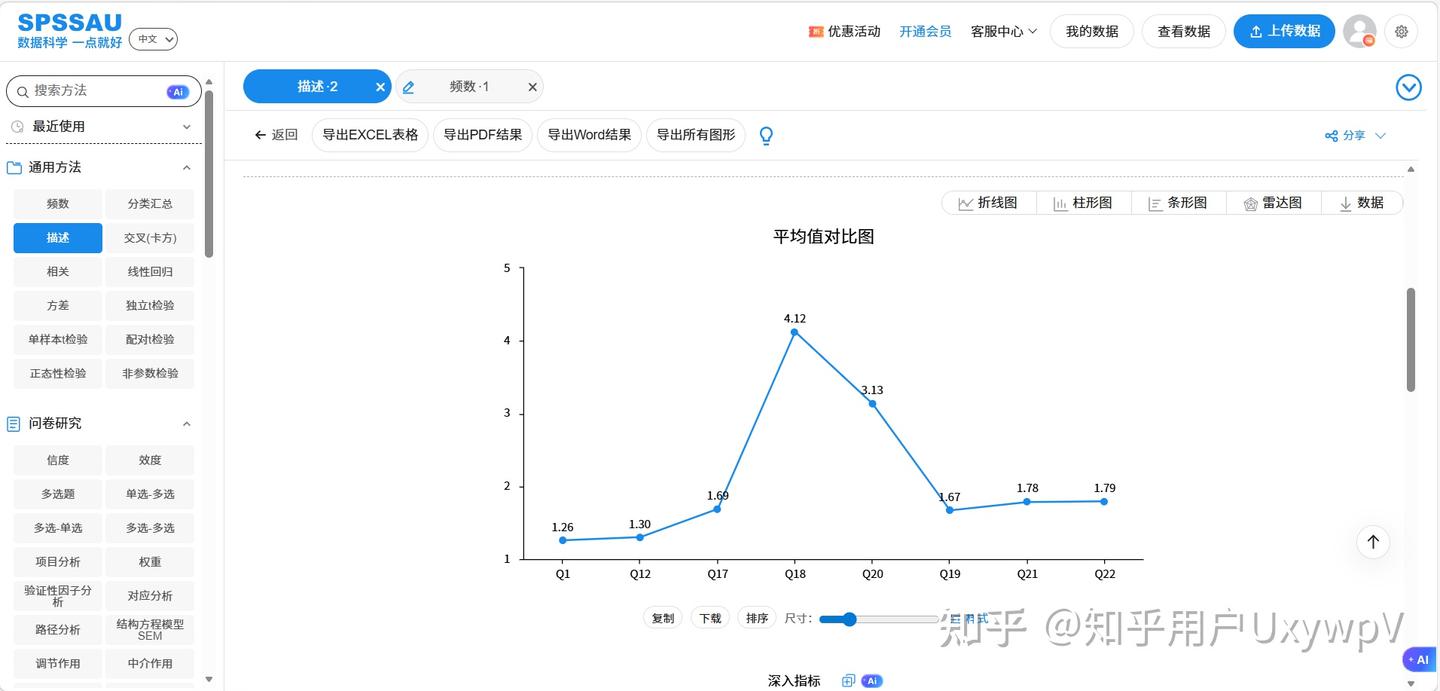Expand the 客服中心 dropdown

[x=1004, y=31]
